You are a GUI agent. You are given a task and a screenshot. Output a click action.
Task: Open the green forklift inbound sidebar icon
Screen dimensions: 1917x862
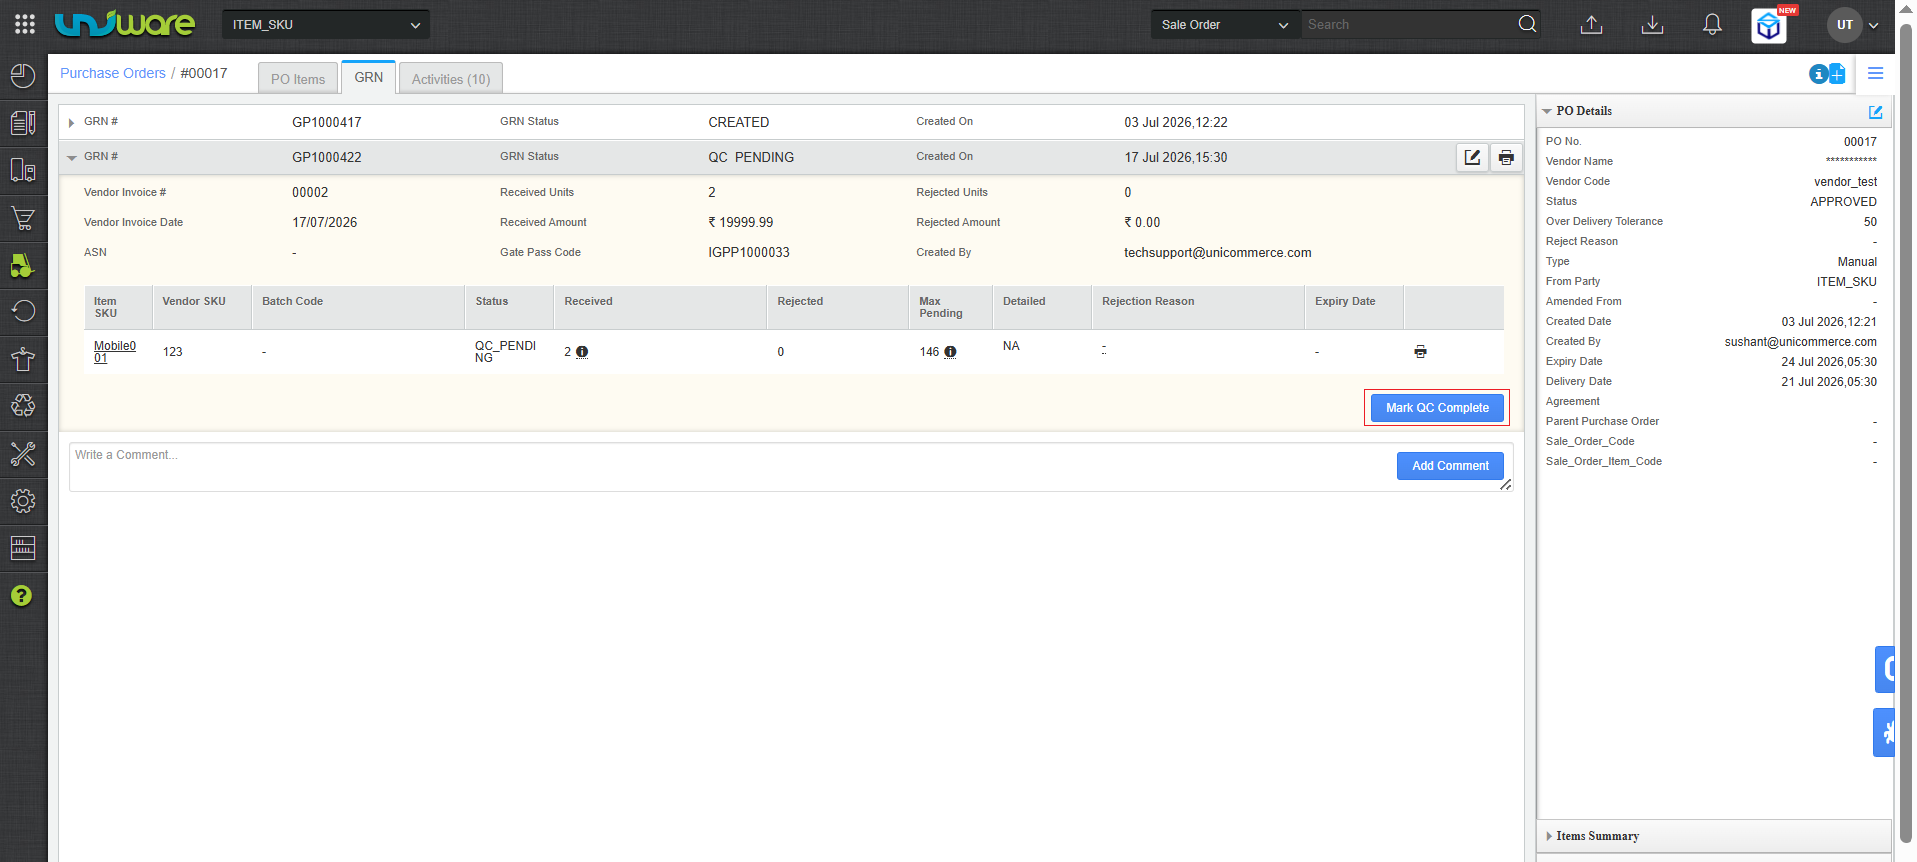point(23,265)
